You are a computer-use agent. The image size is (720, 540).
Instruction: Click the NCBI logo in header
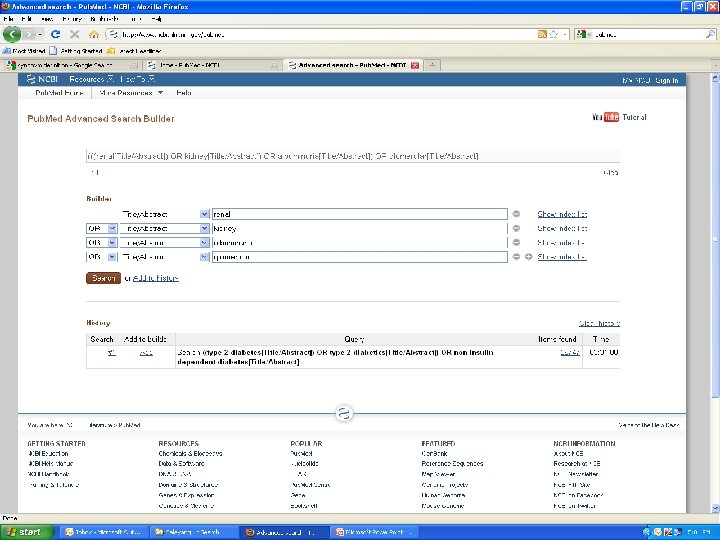coord(42,79)
